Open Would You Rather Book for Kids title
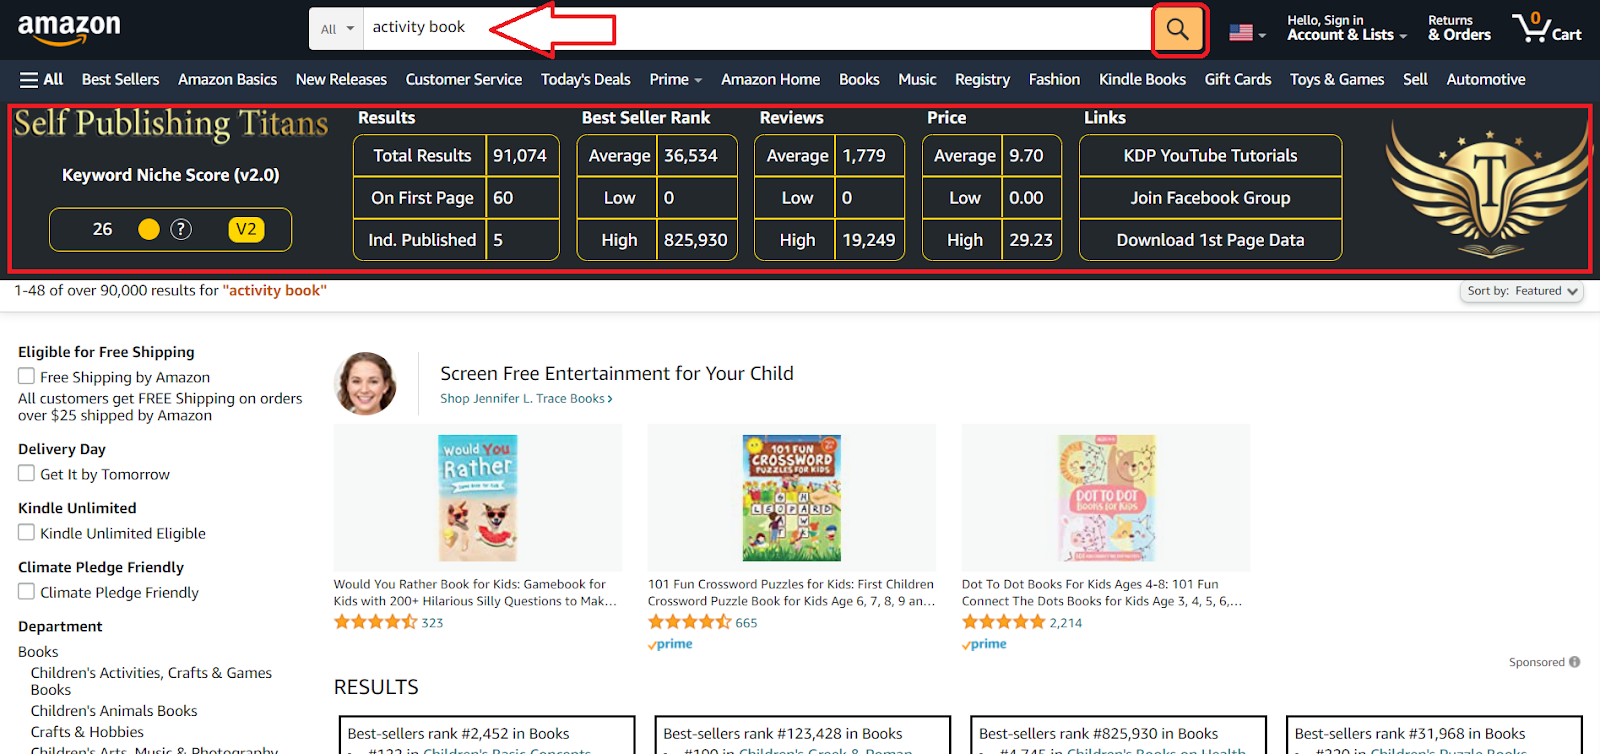Image resolution: width=1600 pixels, height=754 pixels. coord(475,593)
